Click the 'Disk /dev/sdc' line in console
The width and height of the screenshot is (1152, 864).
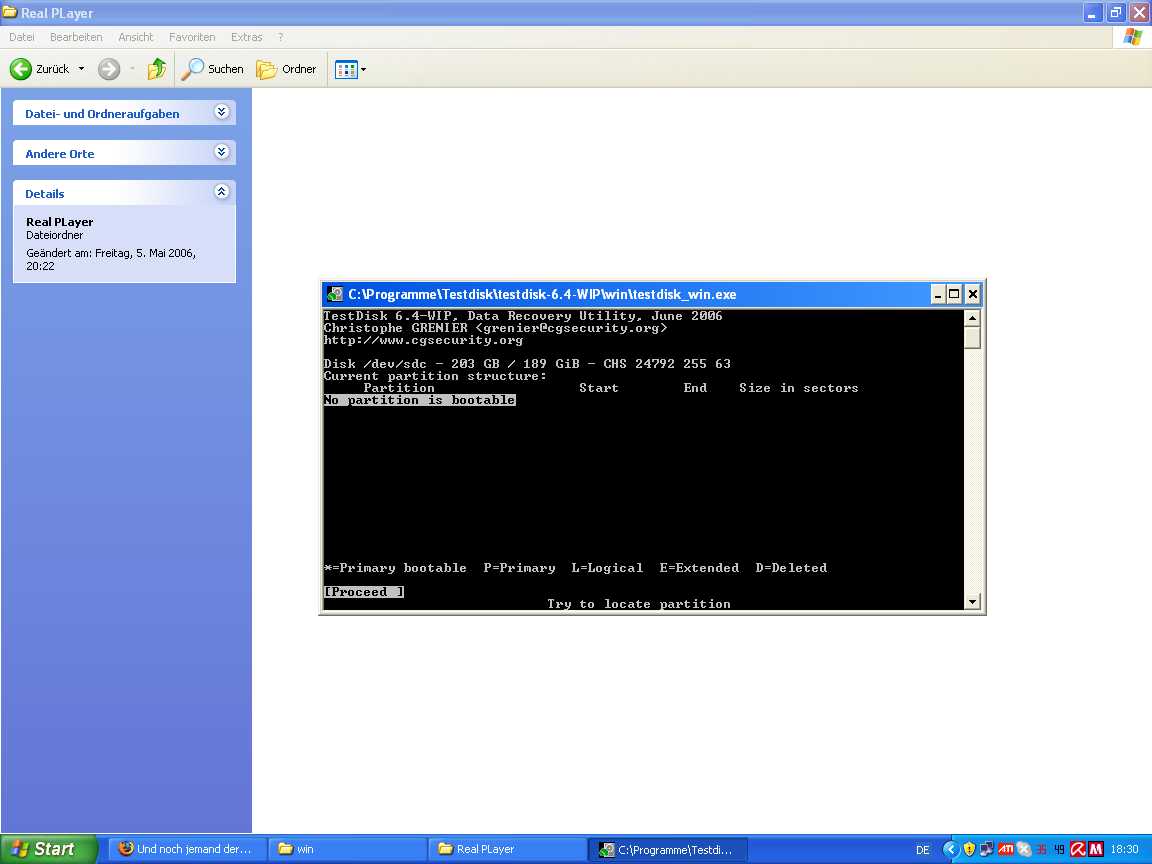(x=527, y=364)
